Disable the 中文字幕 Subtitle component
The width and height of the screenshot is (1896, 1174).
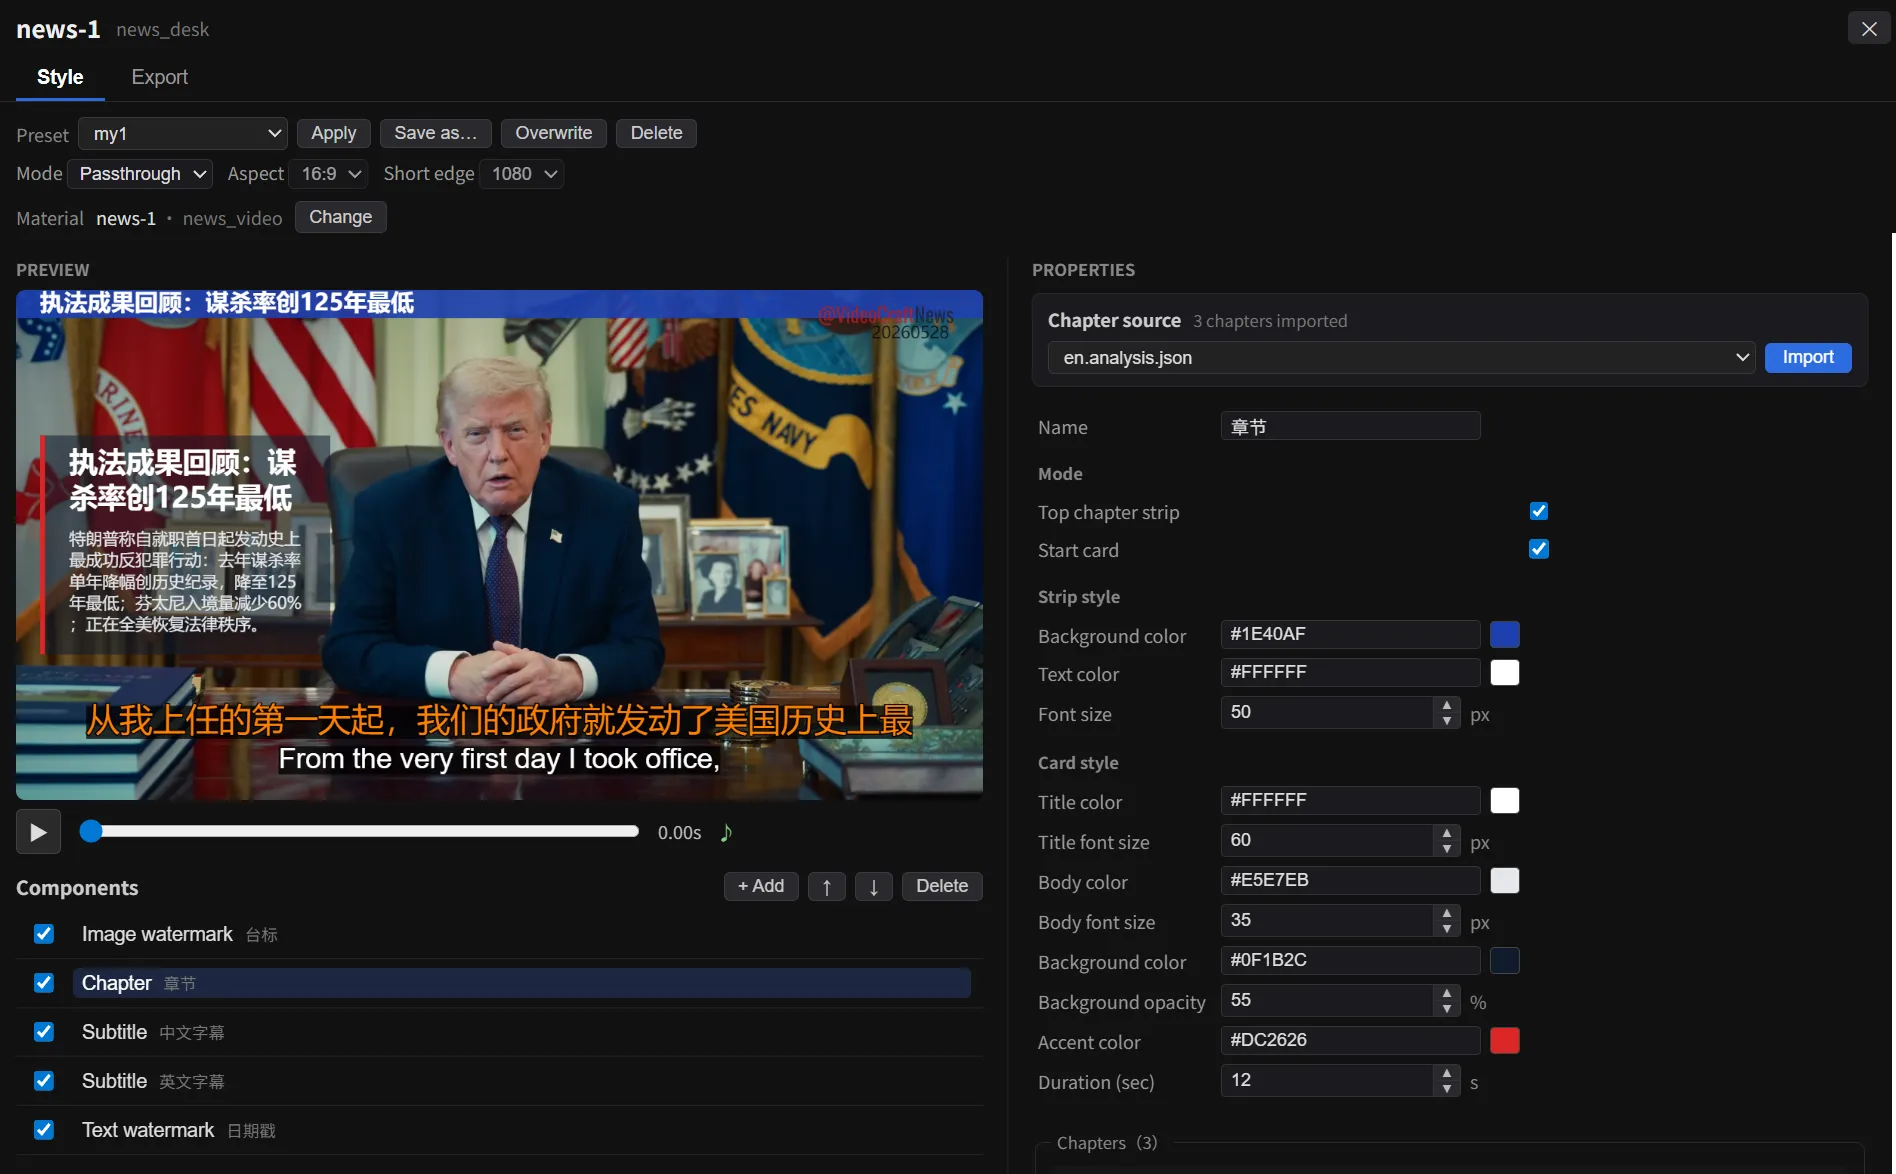point(44,1032)
